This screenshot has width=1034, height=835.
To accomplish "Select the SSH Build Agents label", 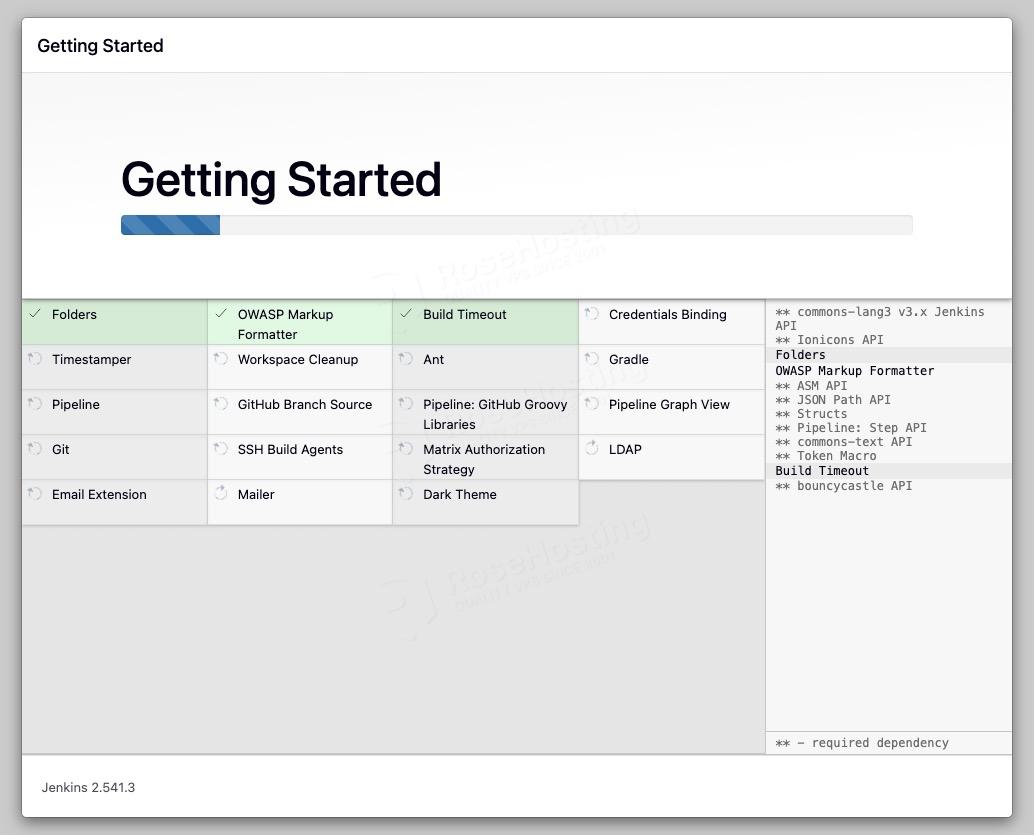I will [x=290, y=449].
